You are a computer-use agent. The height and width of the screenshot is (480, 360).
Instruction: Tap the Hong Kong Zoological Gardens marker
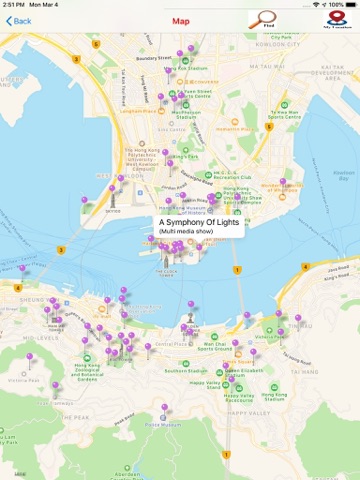click(x=87, y=358)
